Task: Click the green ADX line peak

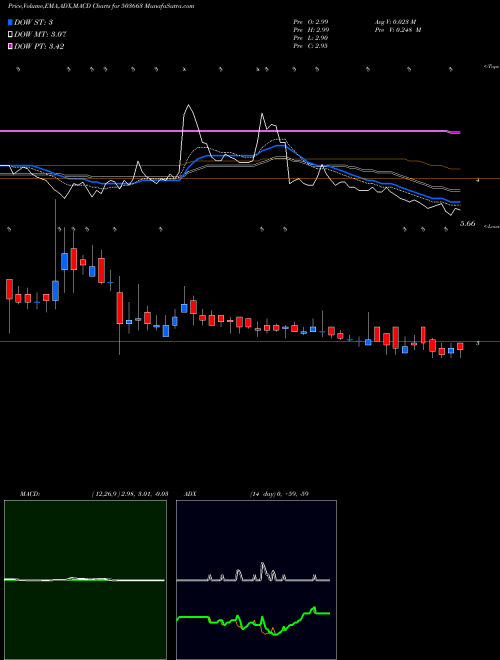Action: point(314,608)
